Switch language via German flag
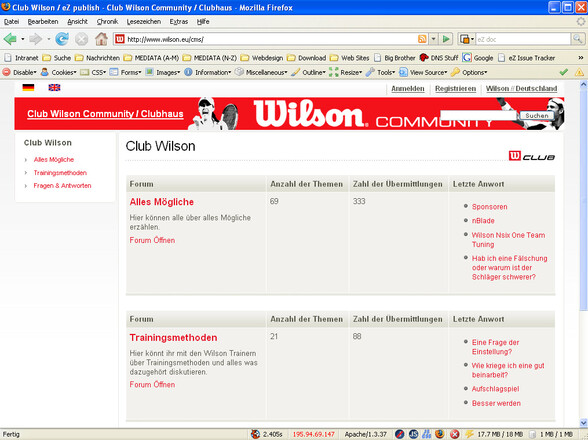This screenshot has height=440, width=588. (x=28, y=88)
